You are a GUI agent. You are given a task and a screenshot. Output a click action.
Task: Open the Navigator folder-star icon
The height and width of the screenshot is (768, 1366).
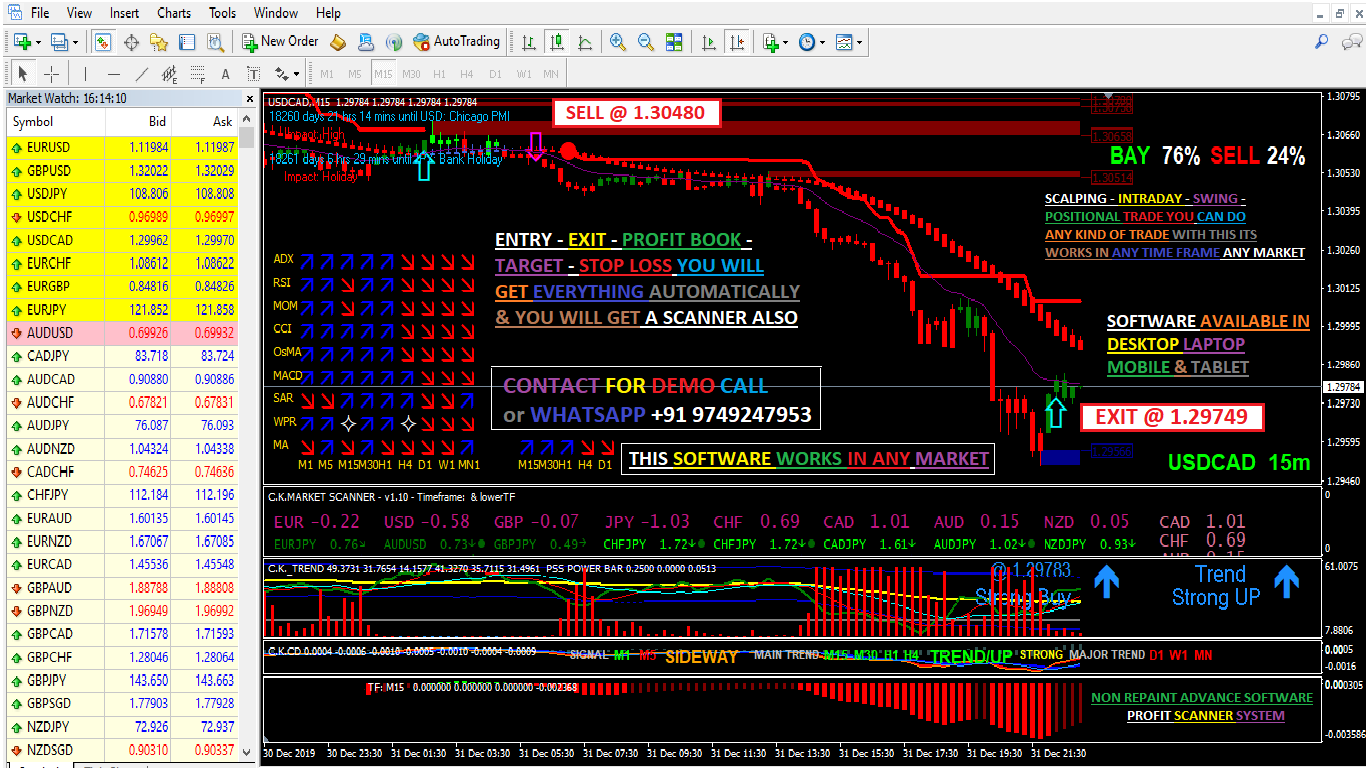click(x=159, y=42)
